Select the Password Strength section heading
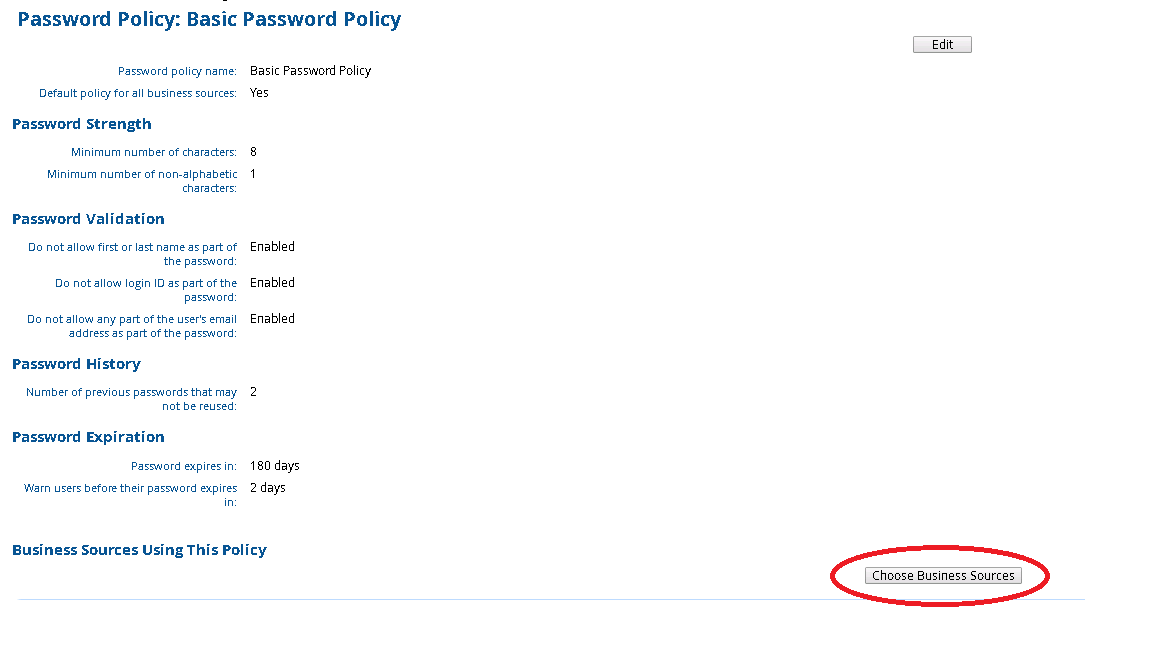This screenshot has width=1152, height=648. 82,124
